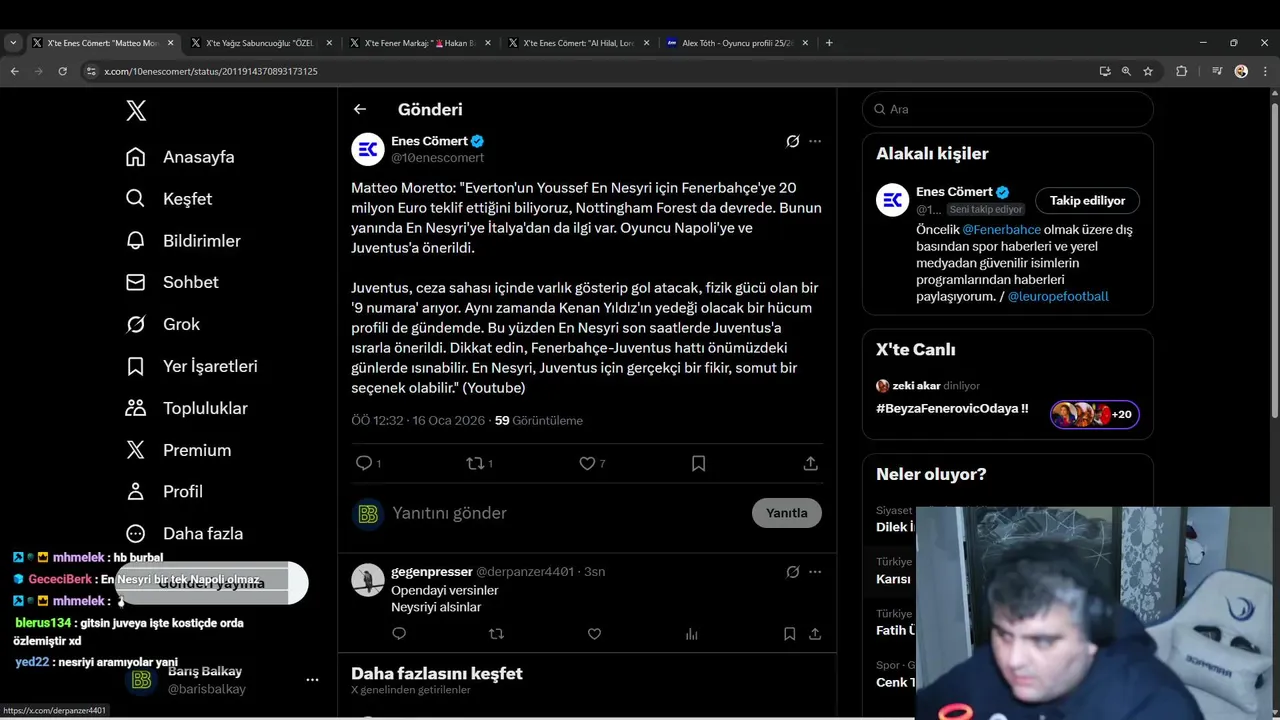Open 59 Görüntüleme view count
Image resolution: width=1280 pixels, height=720 pixels.
point(538,420)
